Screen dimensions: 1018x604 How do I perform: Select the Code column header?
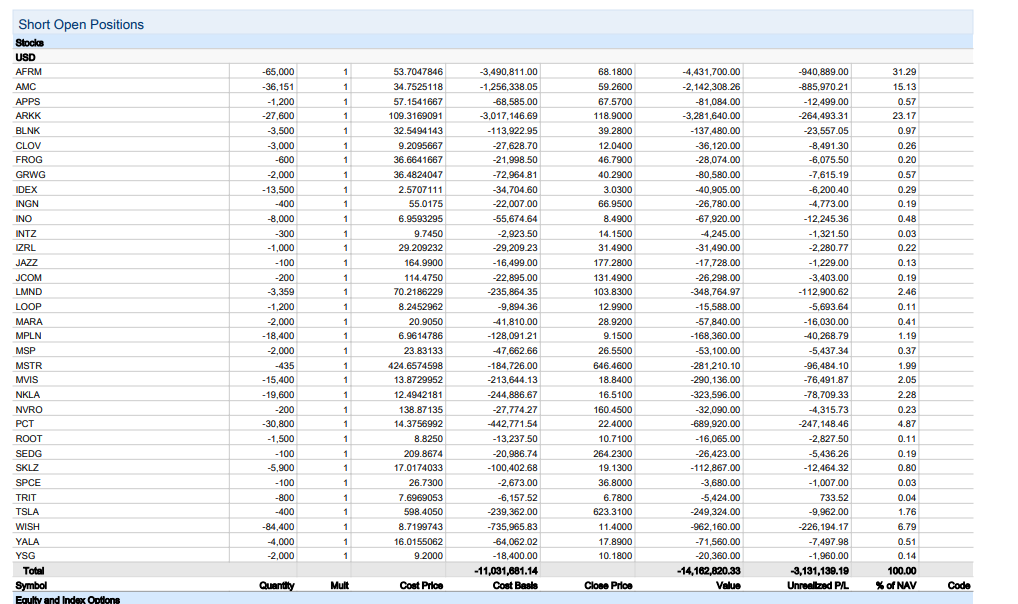click(959, 586)
